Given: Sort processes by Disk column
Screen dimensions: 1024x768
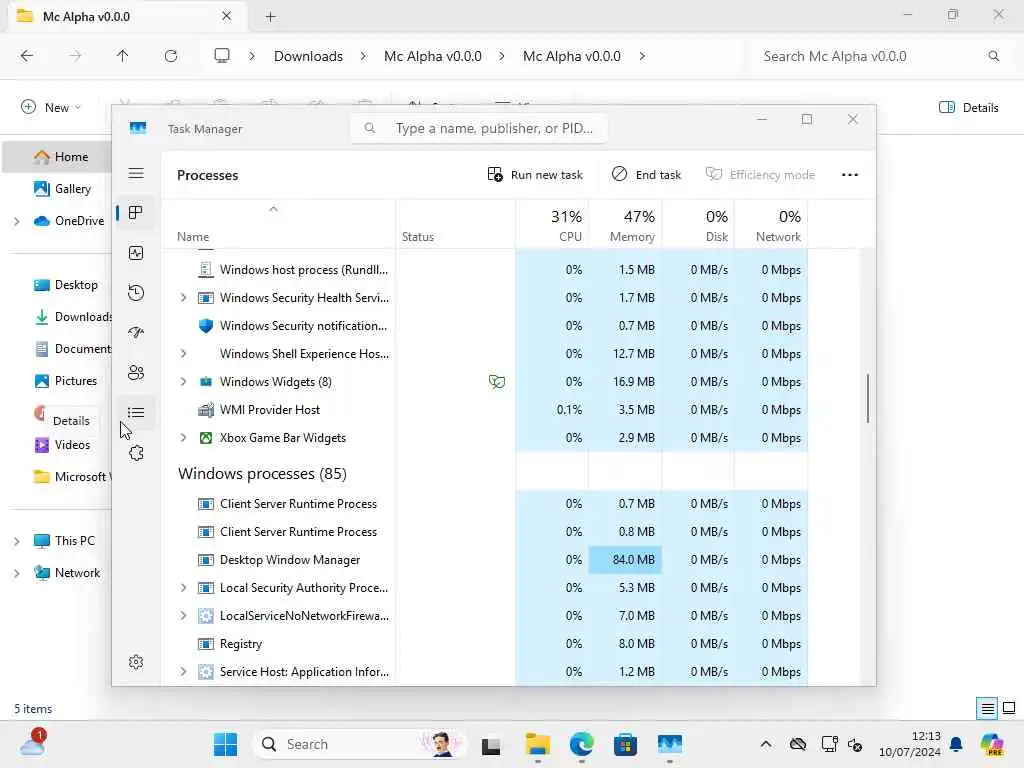Looking at the screenshot, I should point(699,224).
